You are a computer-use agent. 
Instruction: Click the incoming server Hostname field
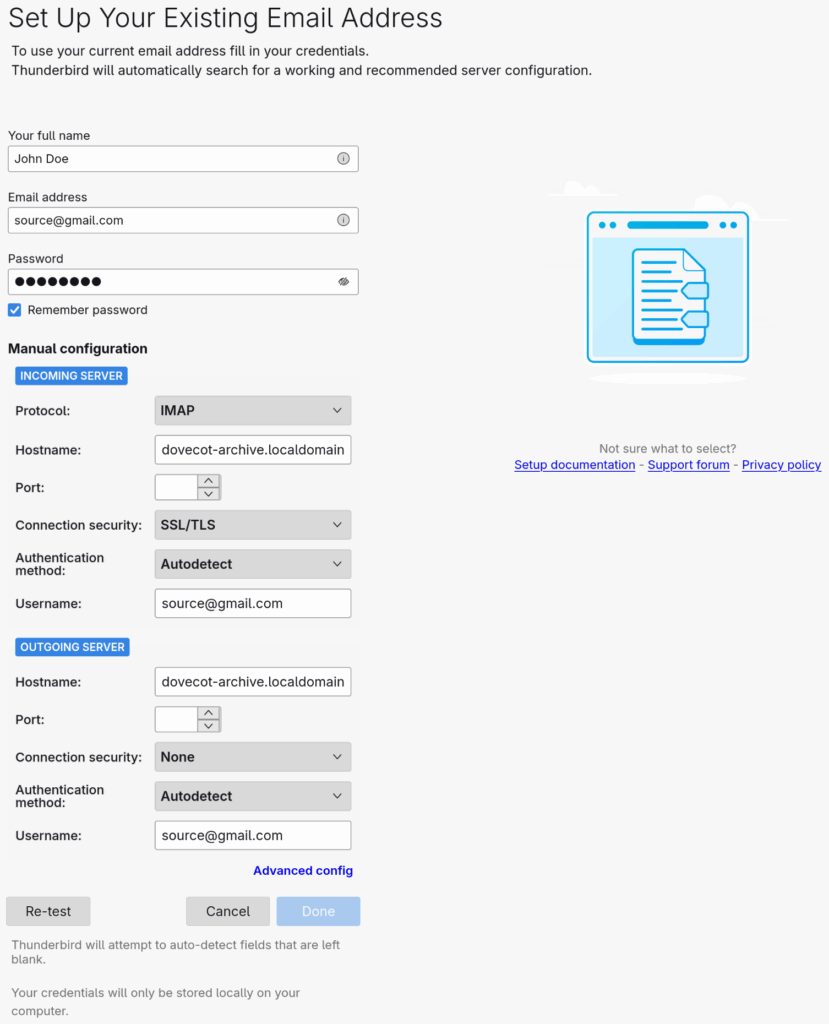pyautogui.click(x=252, y=450)
